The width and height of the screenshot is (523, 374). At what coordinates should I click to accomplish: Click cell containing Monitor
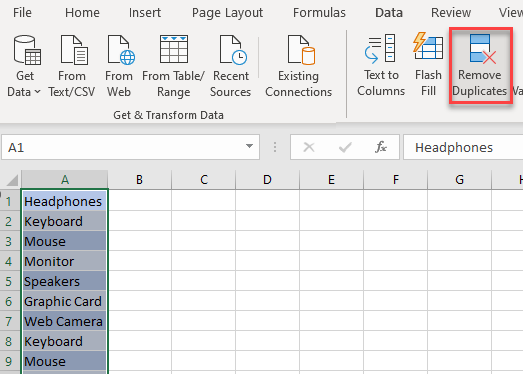coord(65,261)
